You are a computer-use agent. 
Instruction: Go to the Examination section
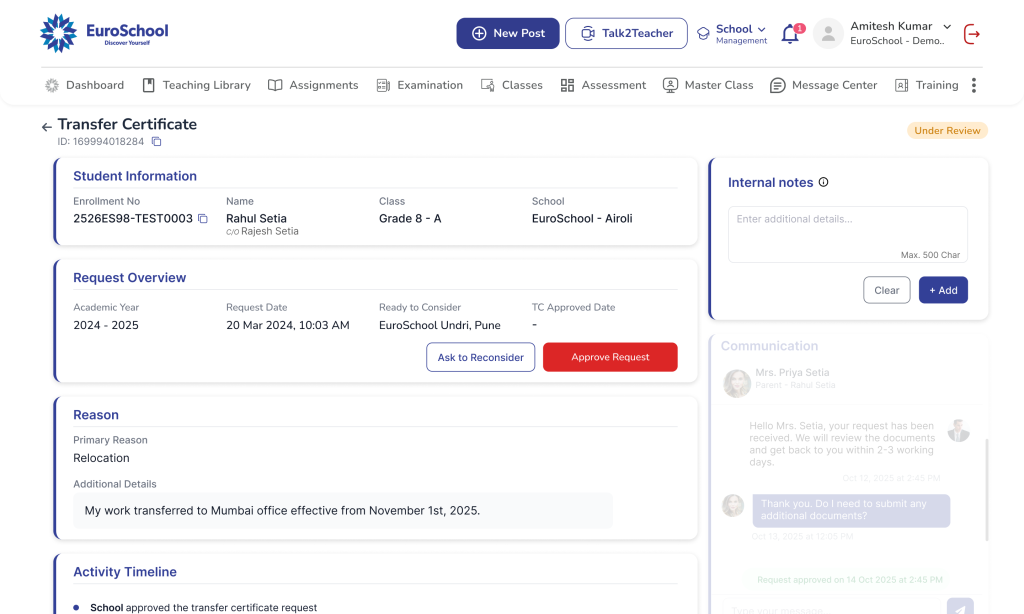[419, 86]
